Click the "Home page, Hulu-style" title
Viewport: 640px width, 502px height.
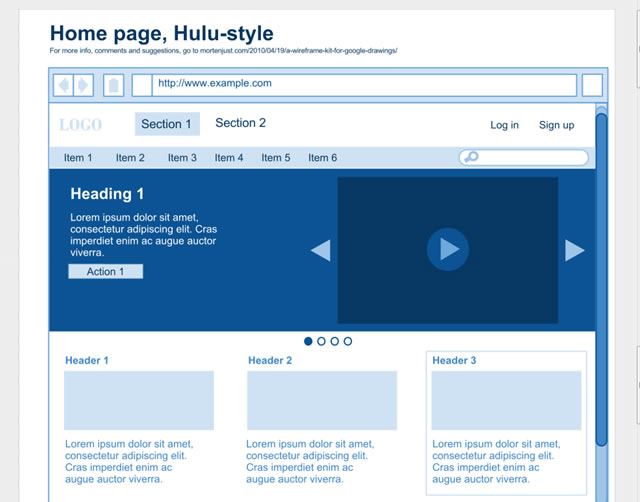click(x=162, y=33)
